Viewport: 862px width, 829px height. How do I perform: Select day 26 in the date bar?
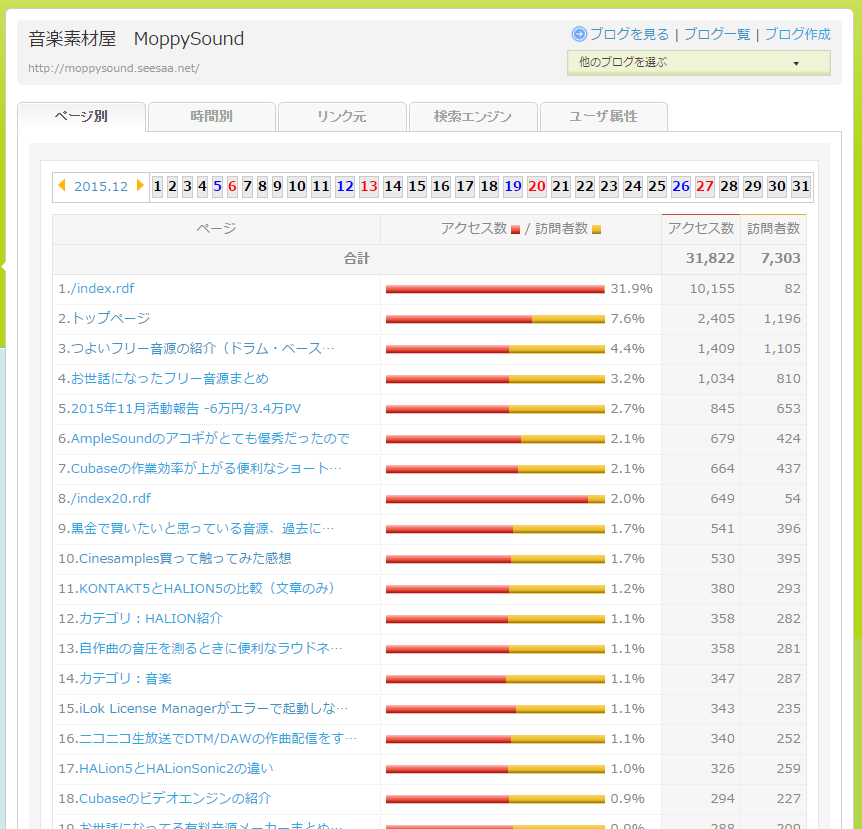pos(681,187)
